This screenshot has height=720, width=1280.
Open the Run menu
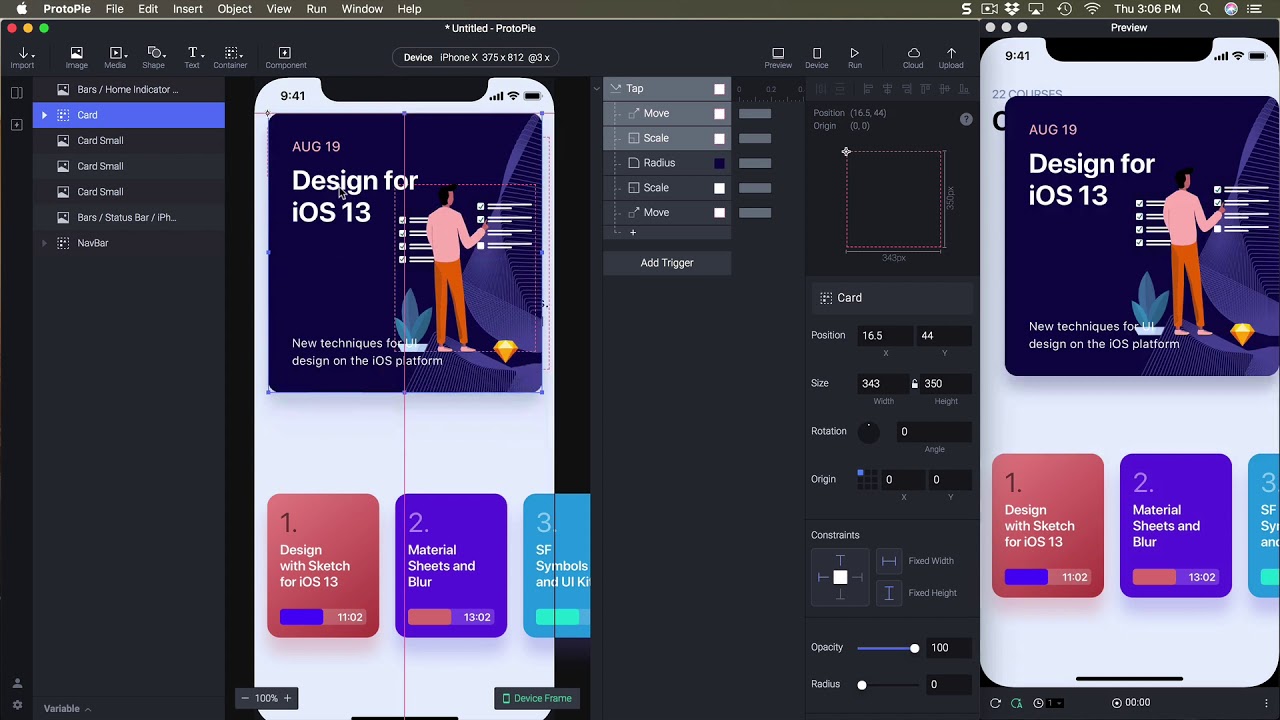(x=316, y=9)
